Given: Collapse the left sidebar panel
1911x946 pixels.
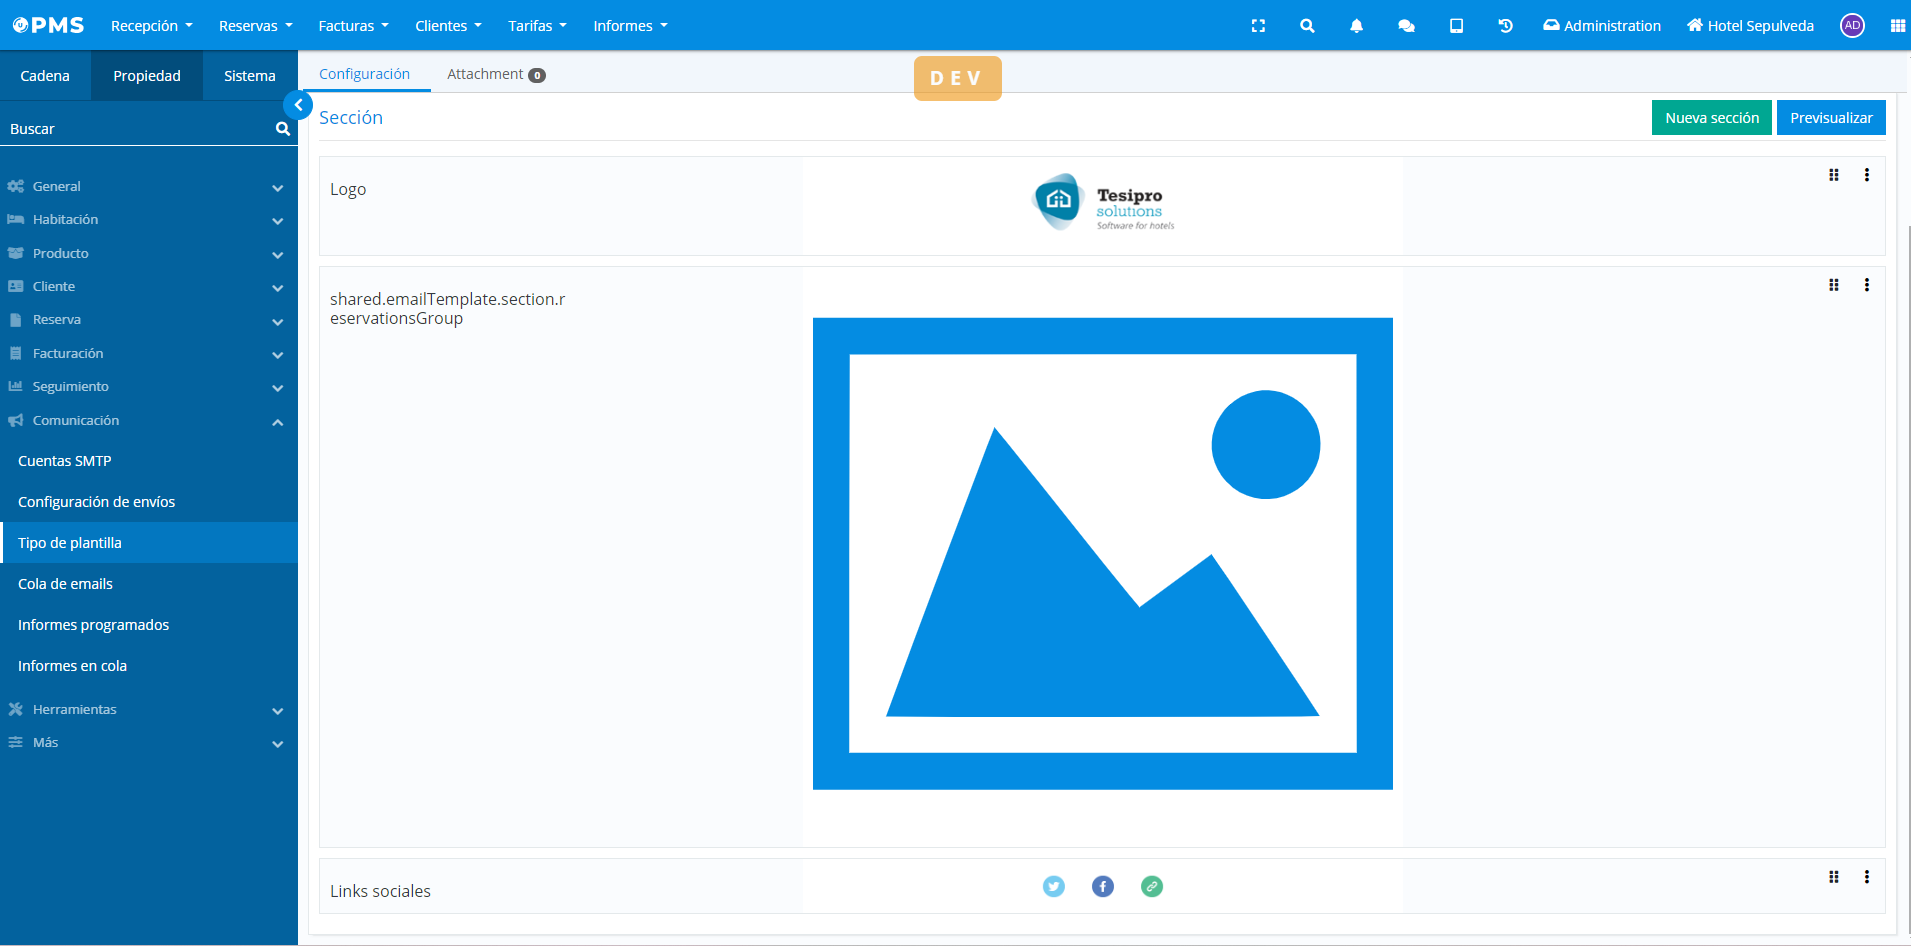Looking at the screenshot, I should [x=298, y=105].
